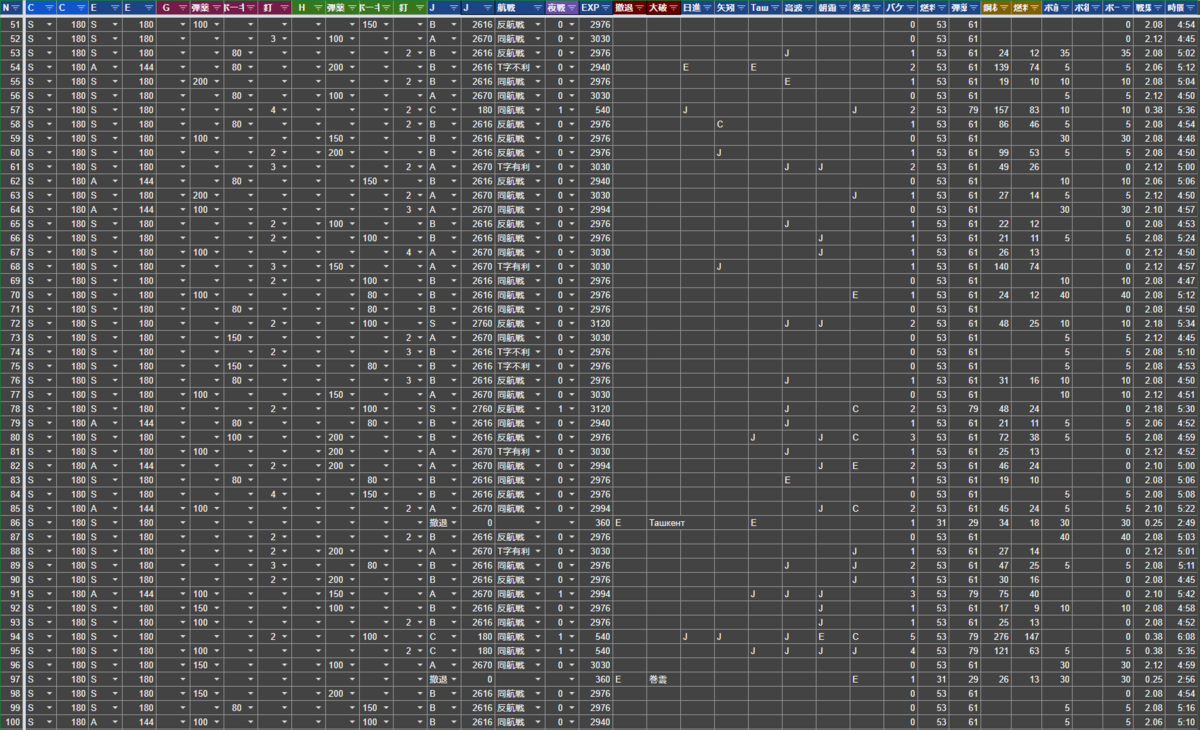Screen dimensions: 1200x730
Task: Open the filter on the gold 燃料 header
Action: pyautogui.click(x=1033, y=8)
